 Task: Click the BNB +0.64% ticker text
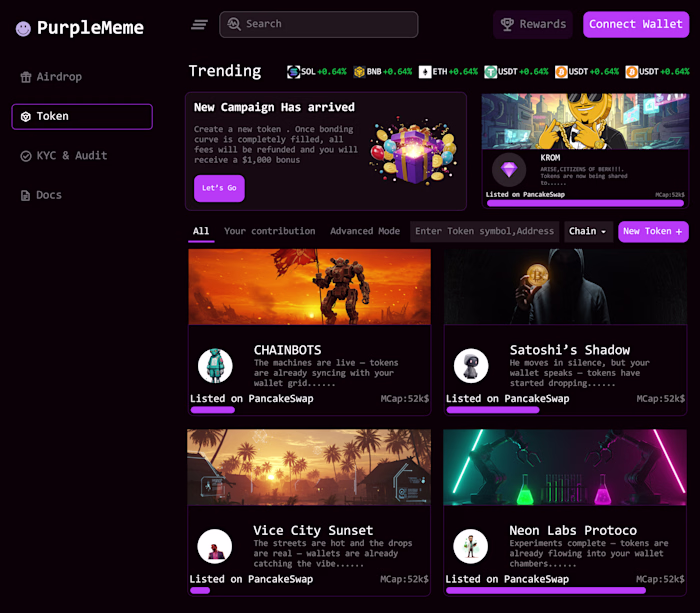pyautogui.click(x=389, y=71)
